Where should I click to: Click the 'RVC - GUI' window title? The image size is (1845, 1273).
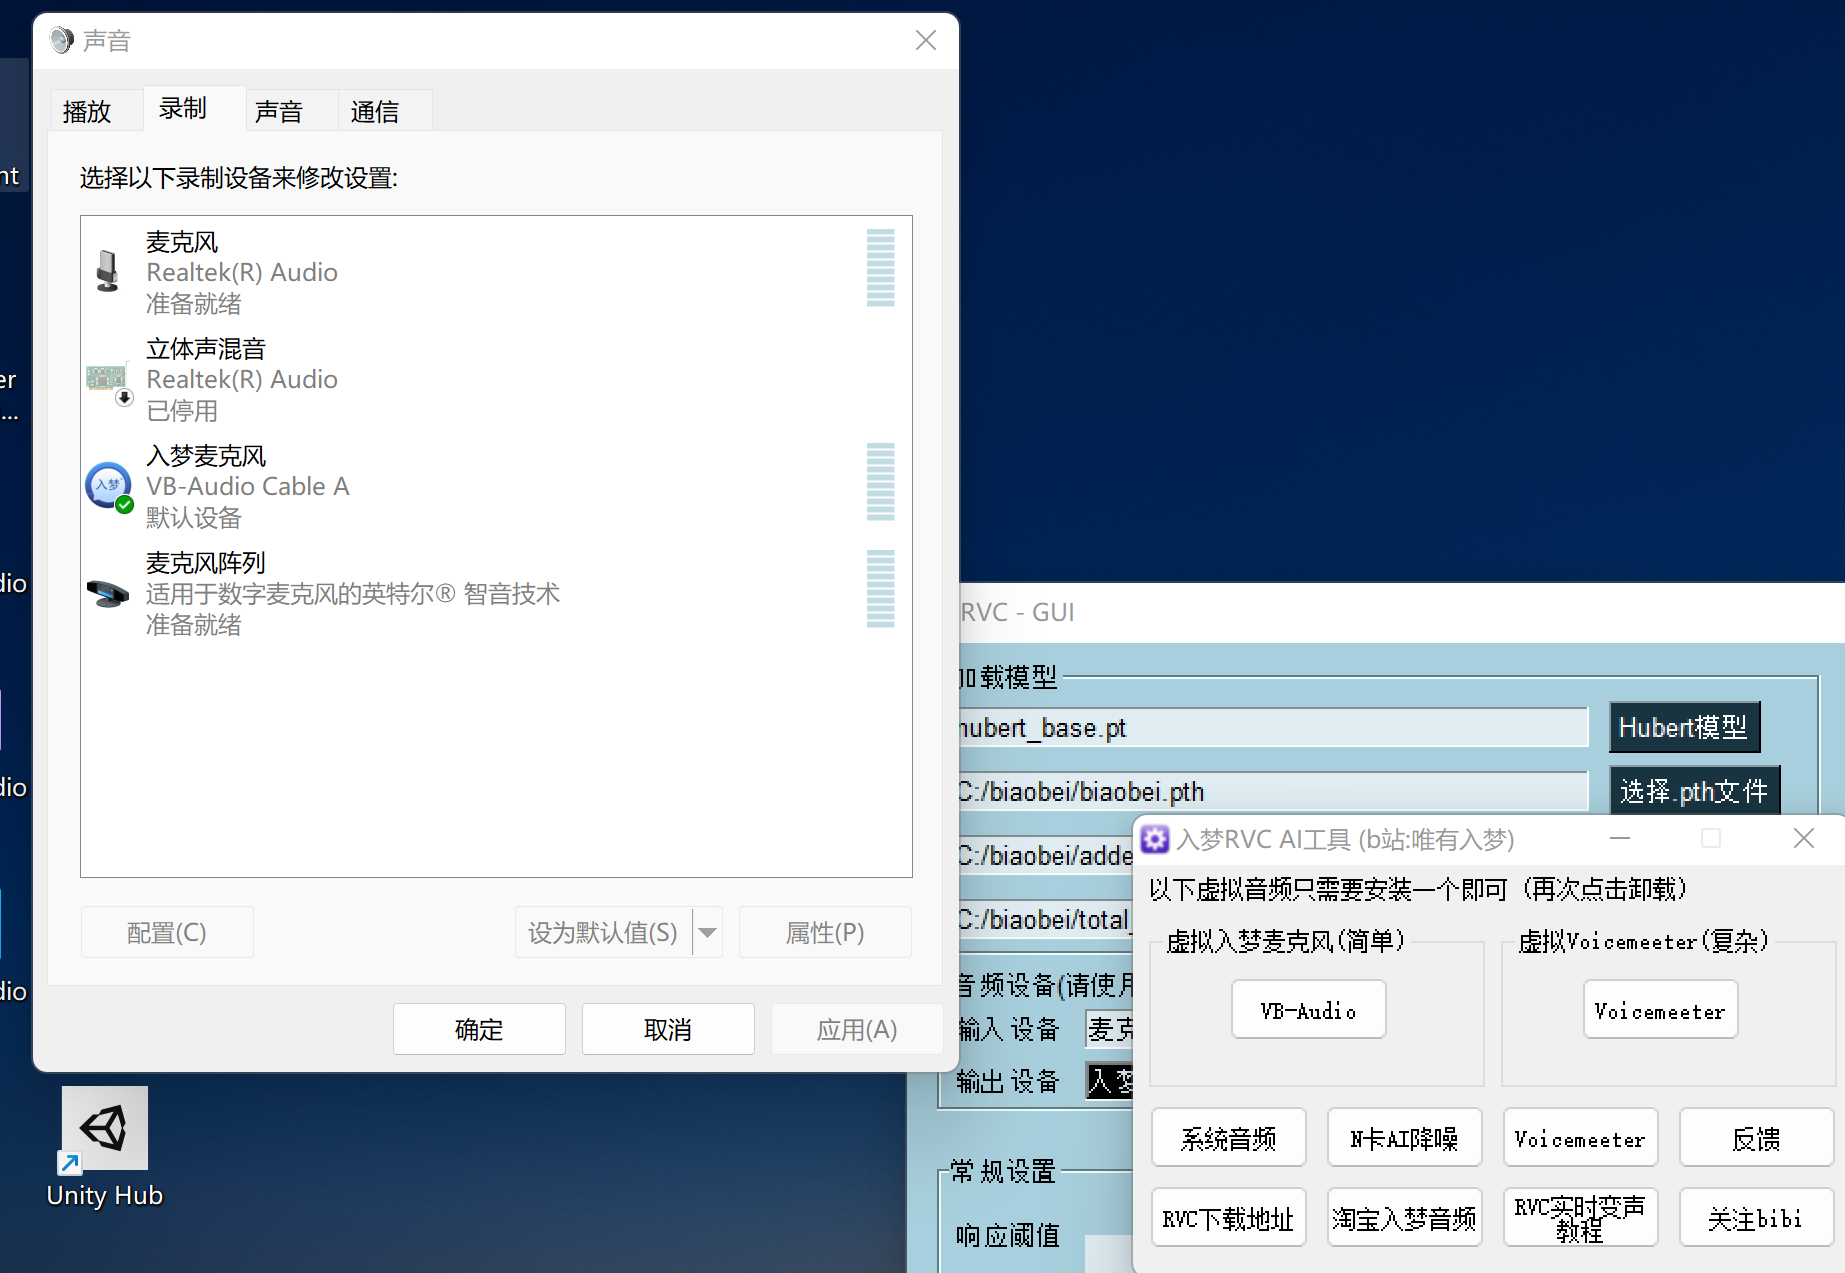coord(1017,612)
